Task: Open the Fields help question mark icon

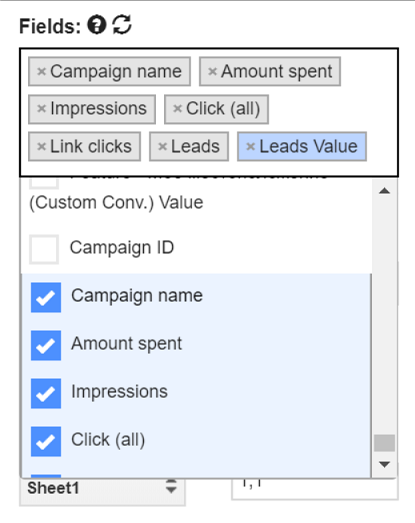Action: click(x=97, y=25)
